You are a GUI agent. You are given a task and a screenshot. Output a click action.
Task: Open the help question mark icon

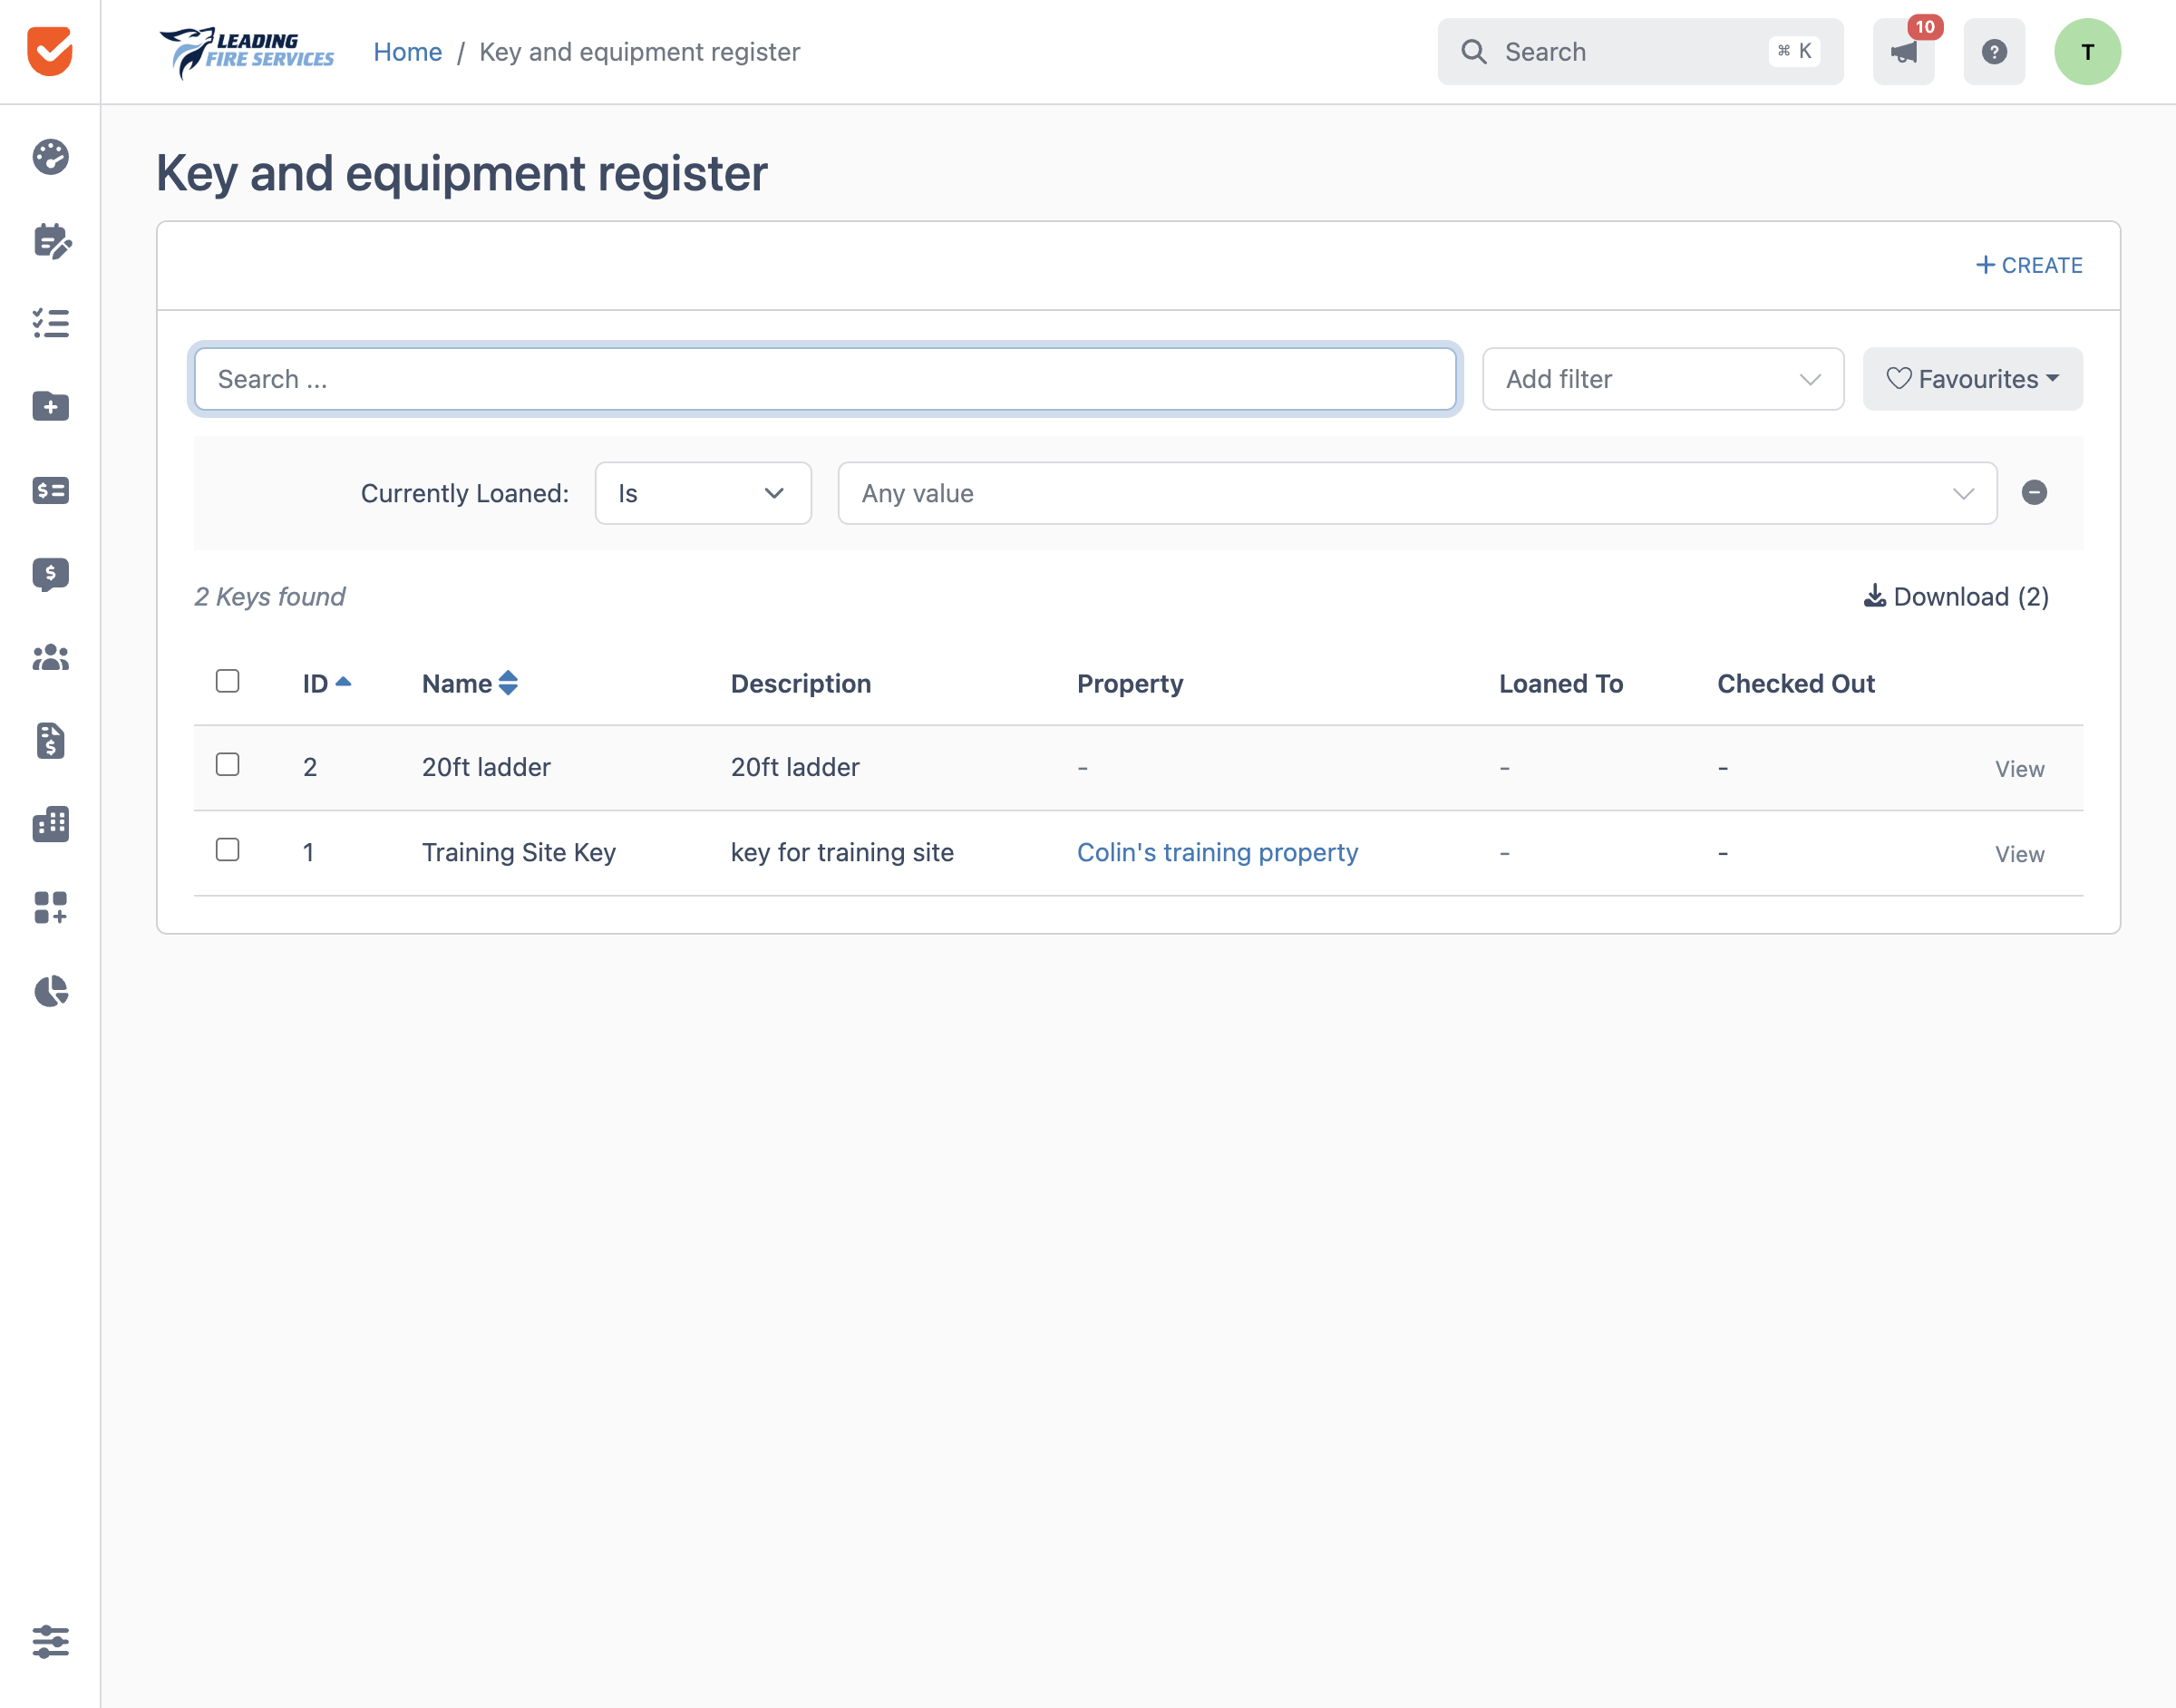tap(1994, 52)
